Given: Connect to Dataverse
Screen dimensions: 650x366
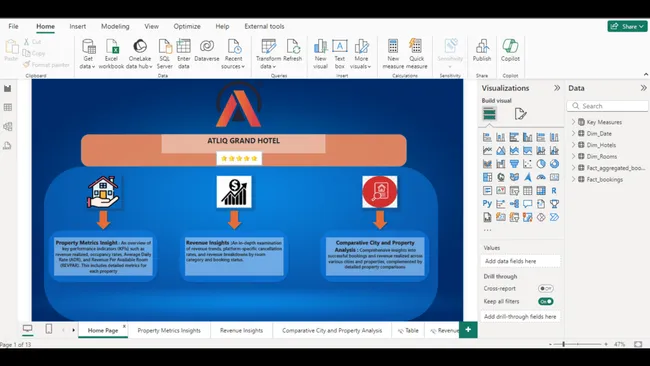Looking at the screenshot, I should point(206,51).
